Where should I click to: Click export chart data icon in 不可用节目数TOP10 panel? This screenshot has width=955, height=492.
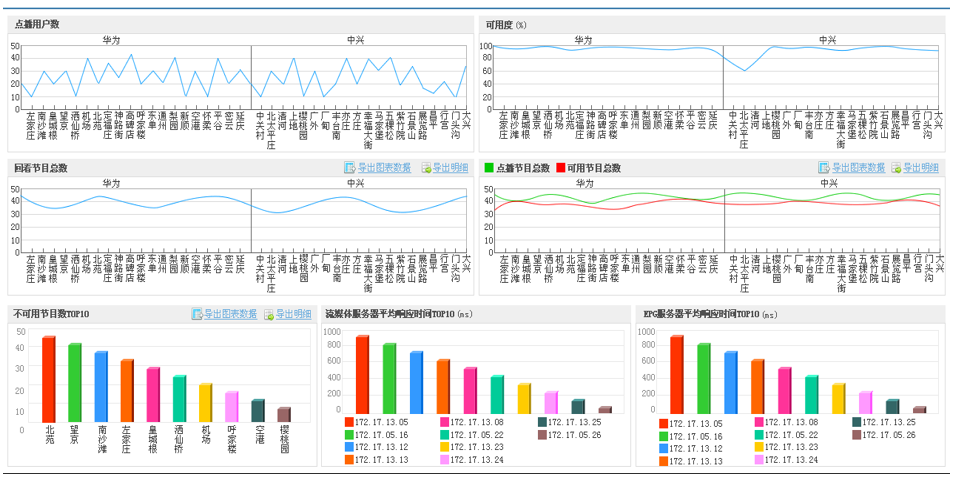[x=197, y=314]
